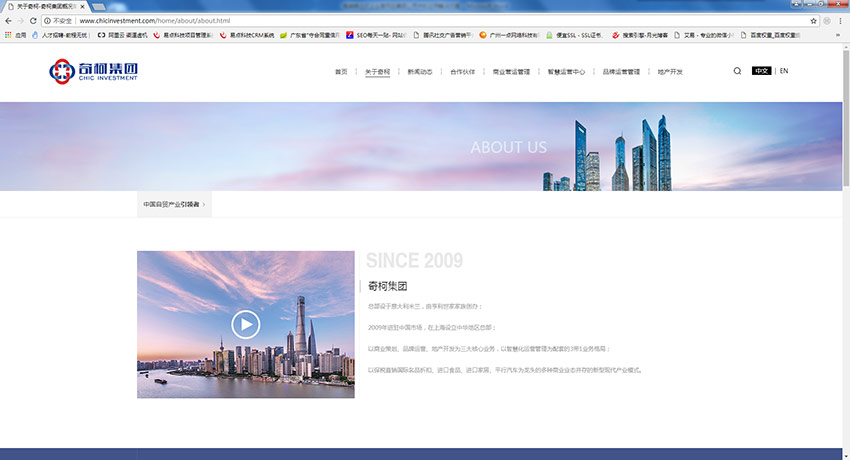850x460 pixels.
Task: Open the 广州一点网络科技 bookmark
Action: pos(510,35)
